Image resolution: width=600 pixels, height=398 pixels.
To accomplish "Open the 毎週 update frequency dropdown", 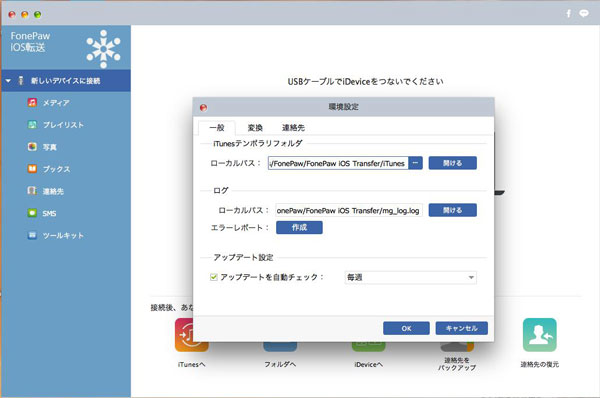I will click(x=410, y=277).
